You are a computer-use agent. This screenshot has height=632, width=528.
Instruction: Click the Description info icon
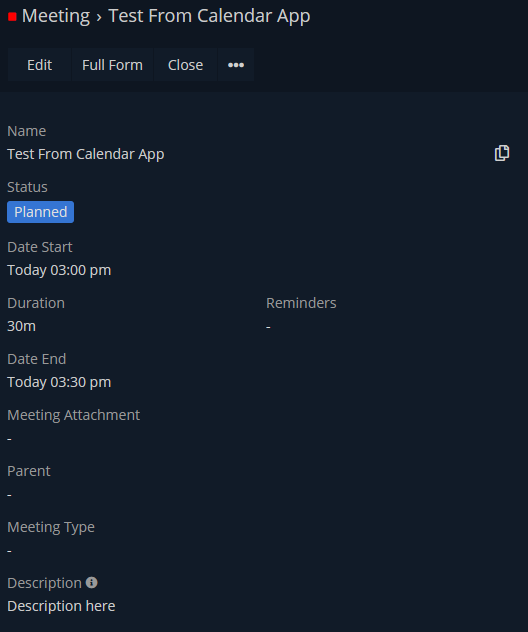(x=91, y=582)
